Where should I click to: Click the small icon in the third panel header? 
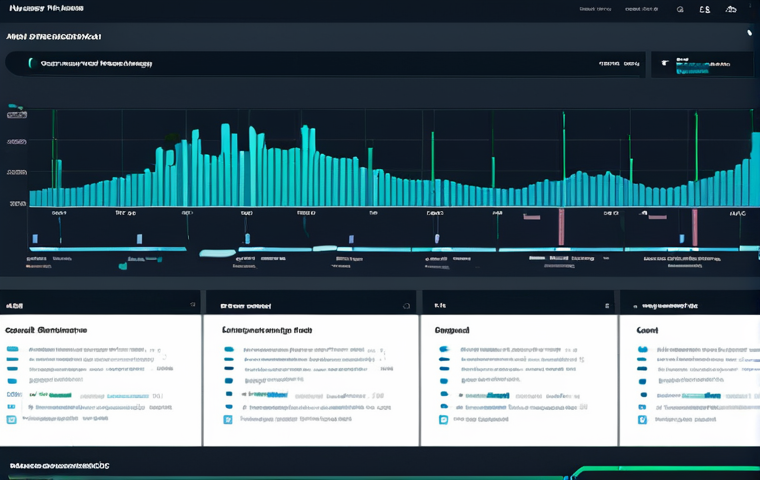[607, 305]
